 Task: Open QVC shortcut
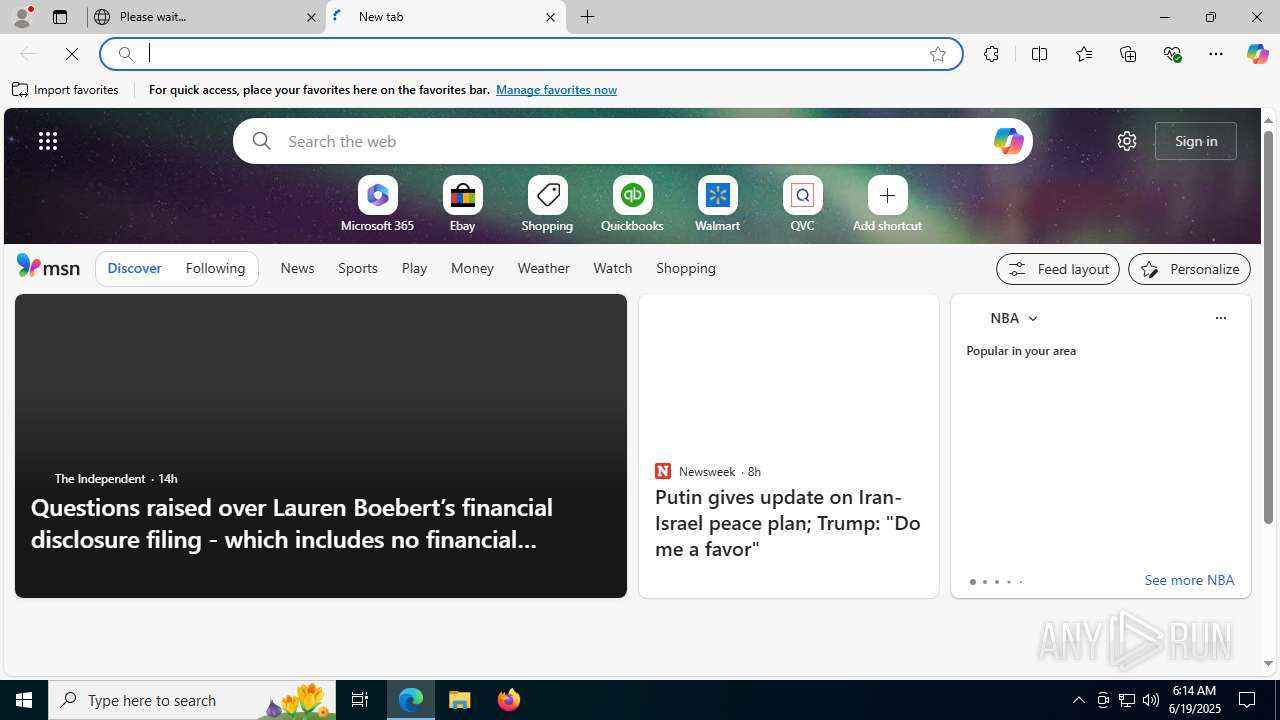[802, 205]
